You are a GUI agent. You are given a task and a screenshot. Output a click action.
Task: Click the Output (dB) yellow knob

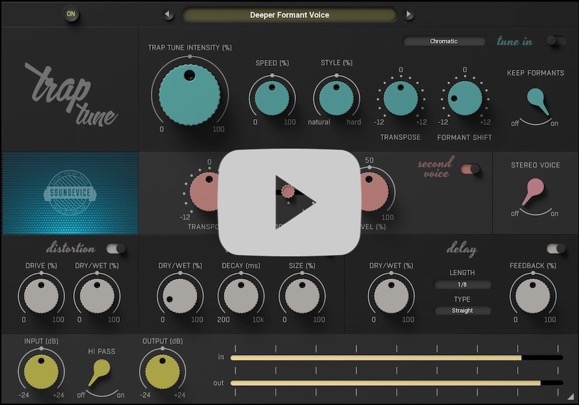click(162, 372)
